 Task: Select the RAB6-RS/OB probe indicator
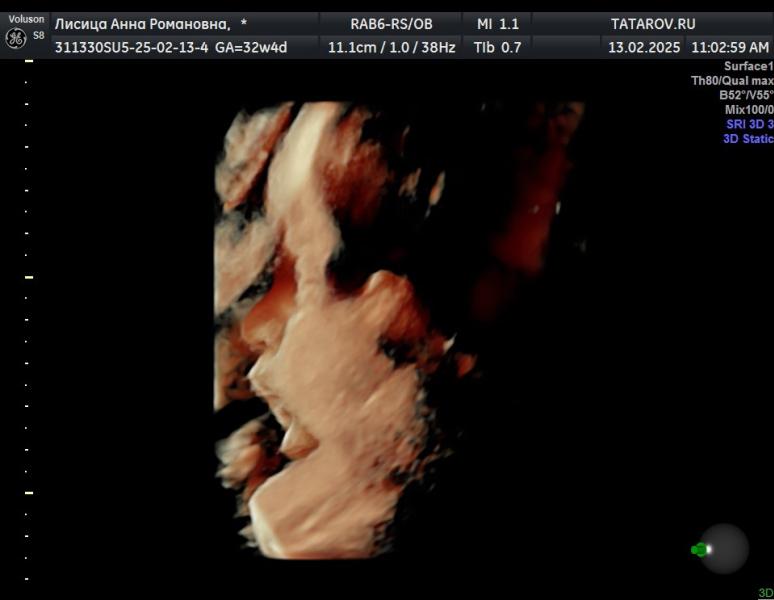point(391,24)
